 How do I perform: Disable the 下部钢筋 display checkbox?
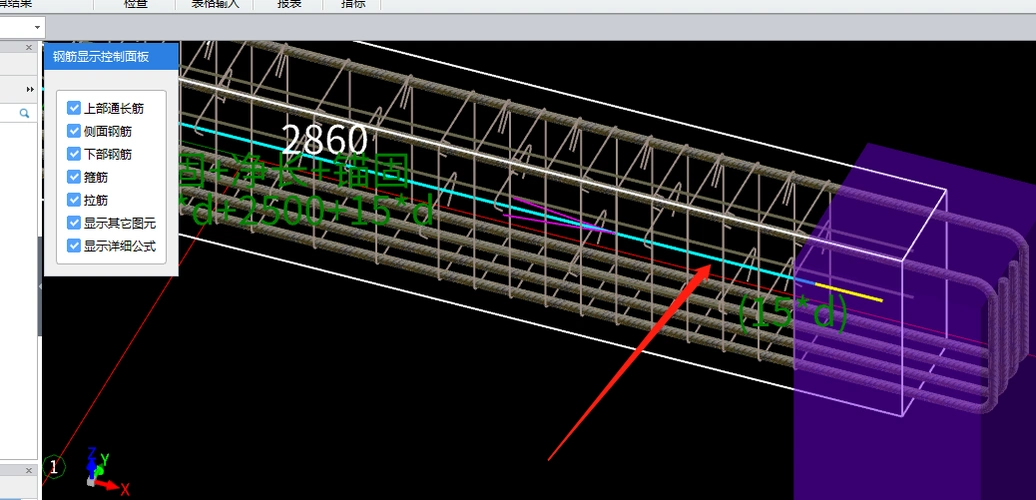(x=74, y=154)
